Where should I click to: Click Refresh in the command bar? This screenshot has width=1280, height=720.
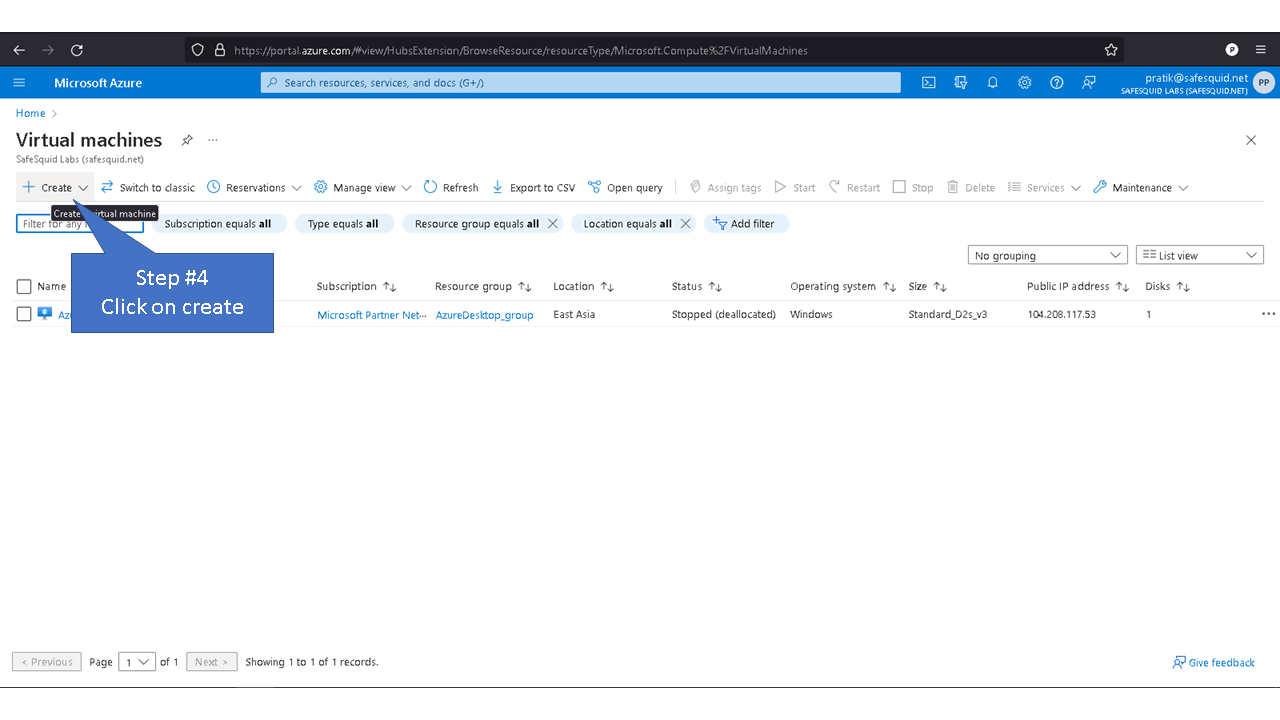(451, 188)
